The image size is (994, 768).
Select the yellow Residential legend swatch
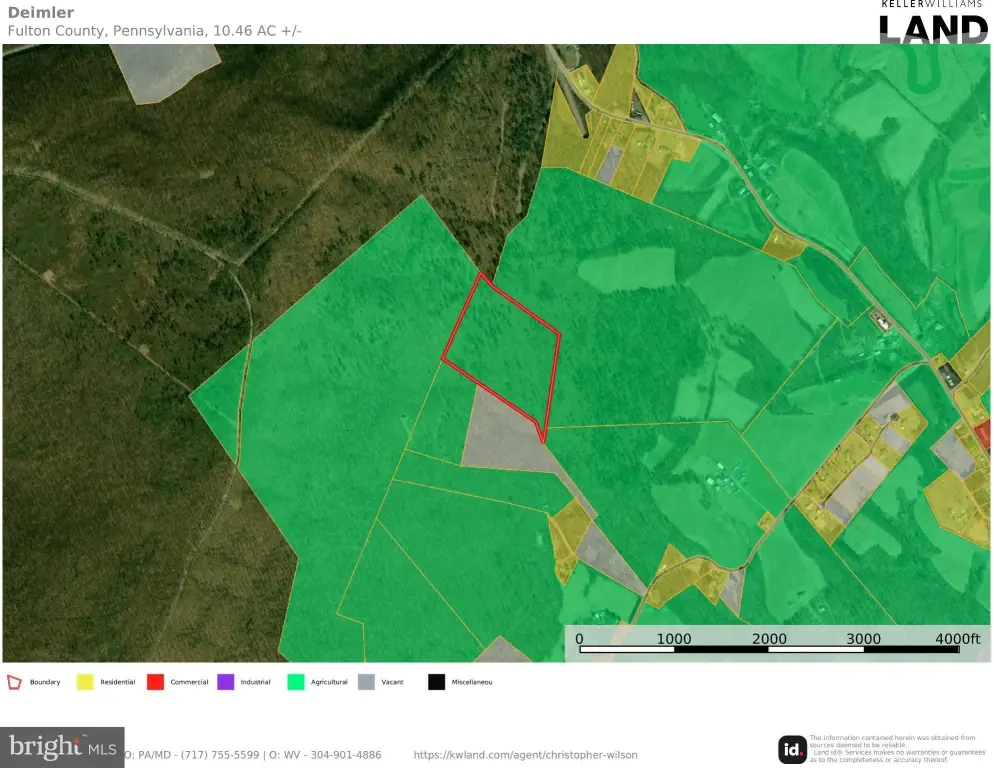click(84, 682)
